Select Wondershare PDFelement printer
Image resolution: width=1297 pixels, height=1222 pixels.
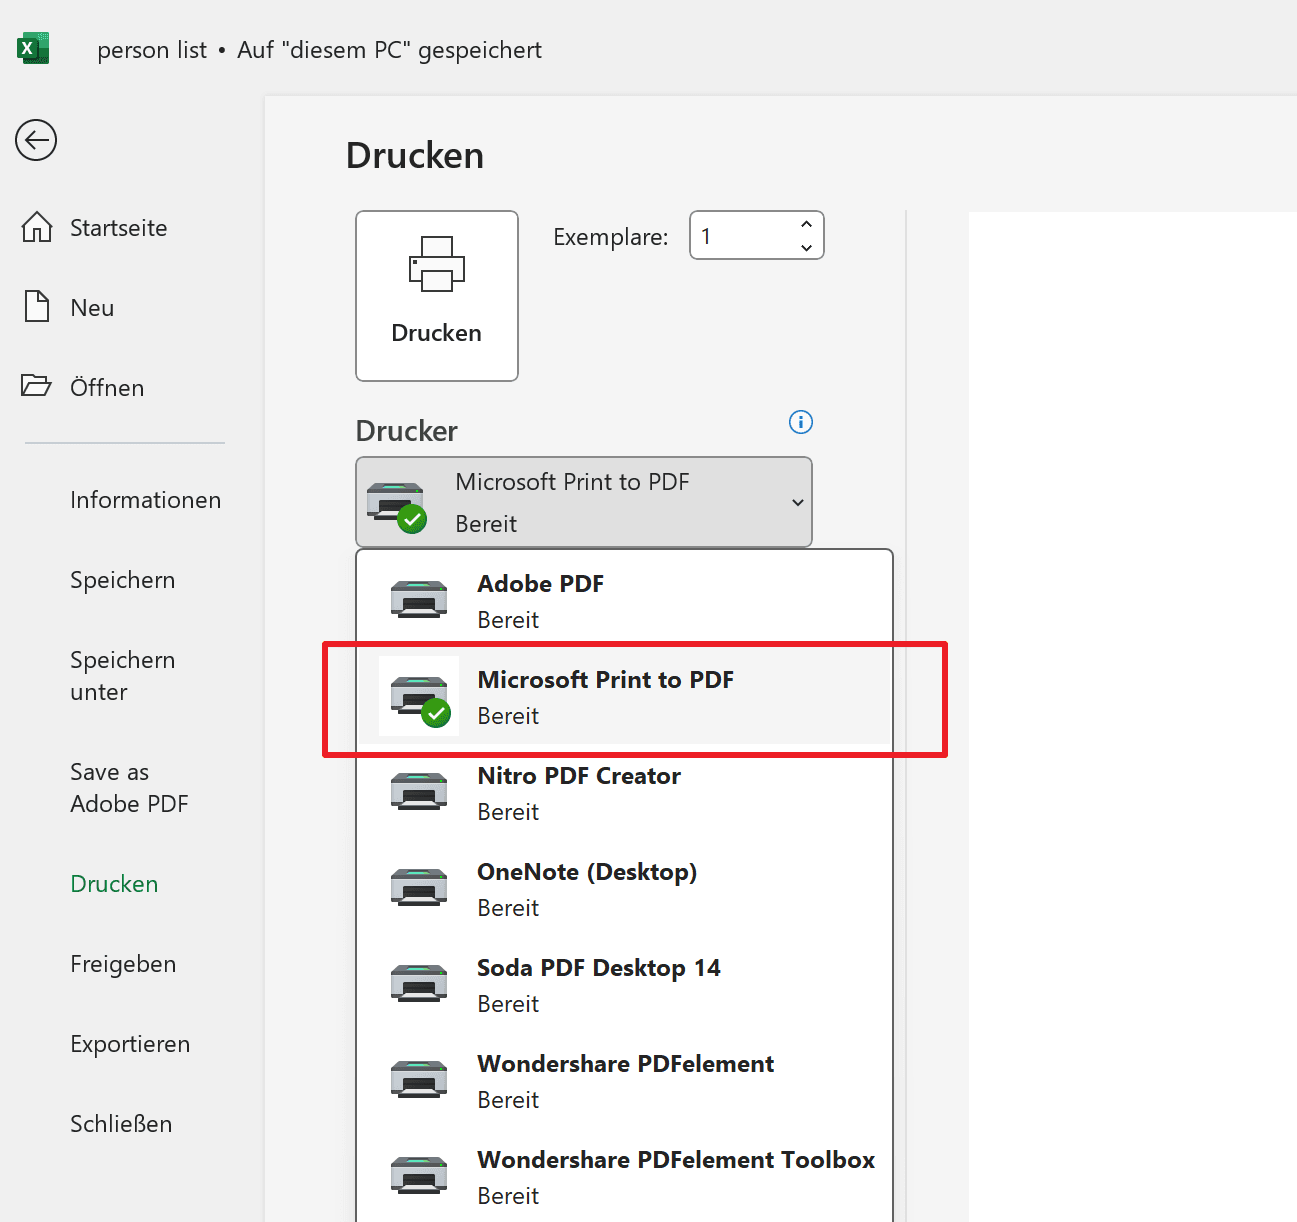(624, 1080)
